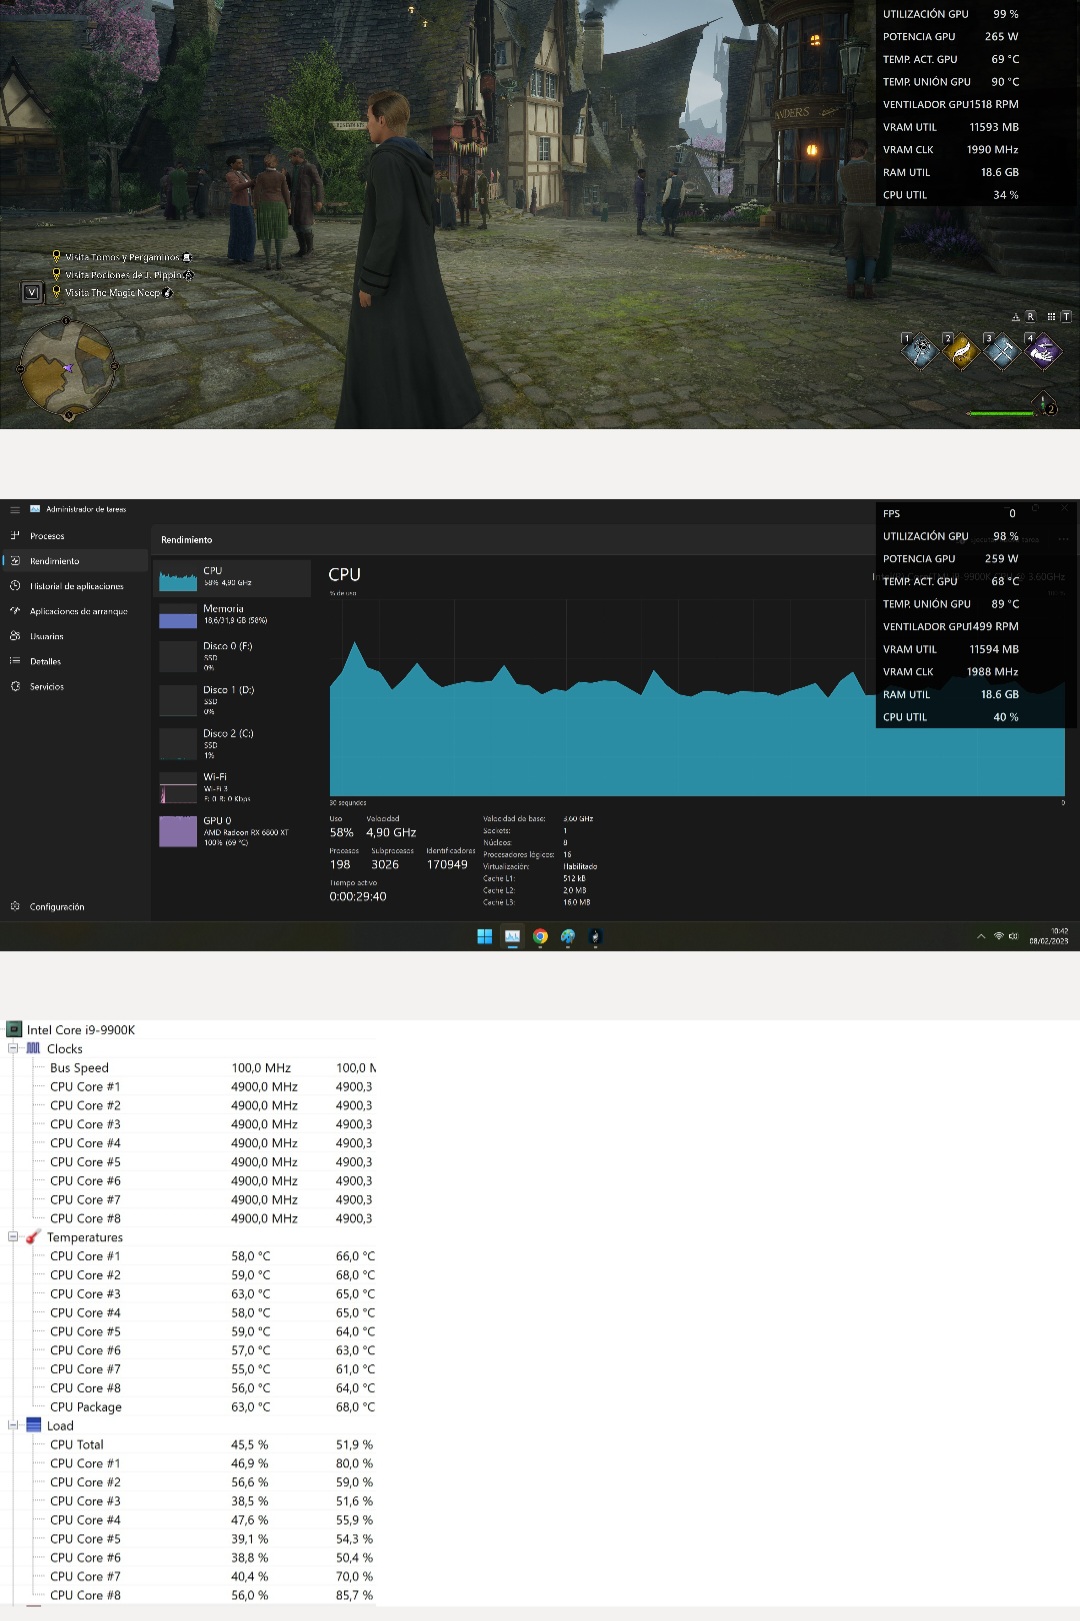Open the clock showing 10:42 08/02/2023
Image resolution: width=1080 pixels, height=1621 pixels.
1049,936
